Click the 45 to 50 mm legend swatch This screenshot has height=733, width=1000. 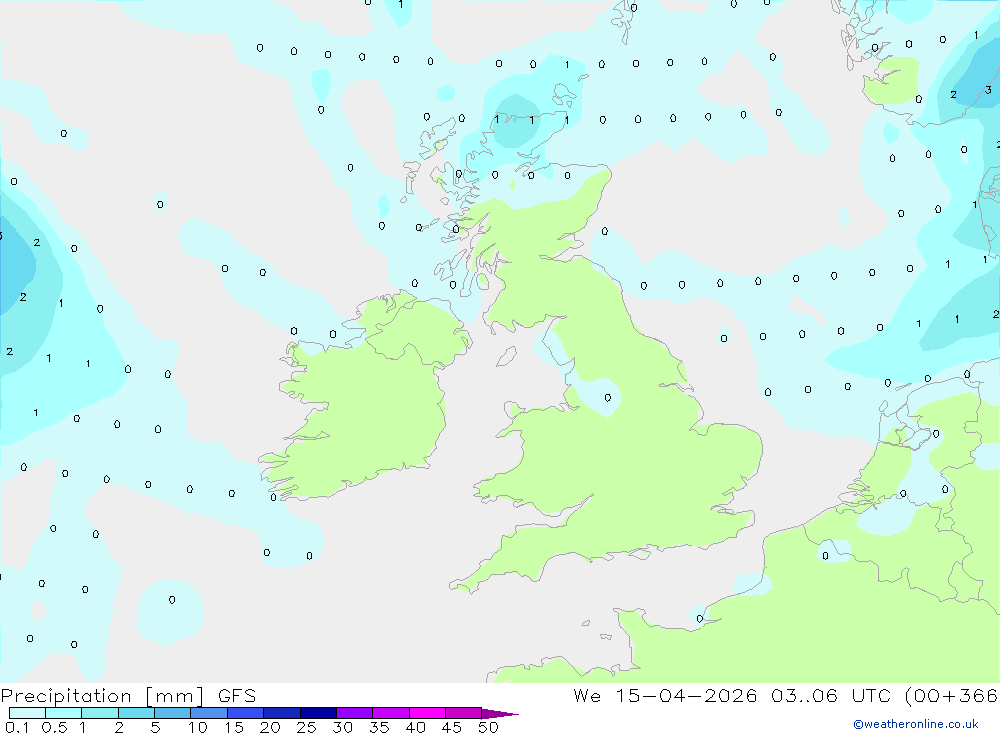pos(464,713)
